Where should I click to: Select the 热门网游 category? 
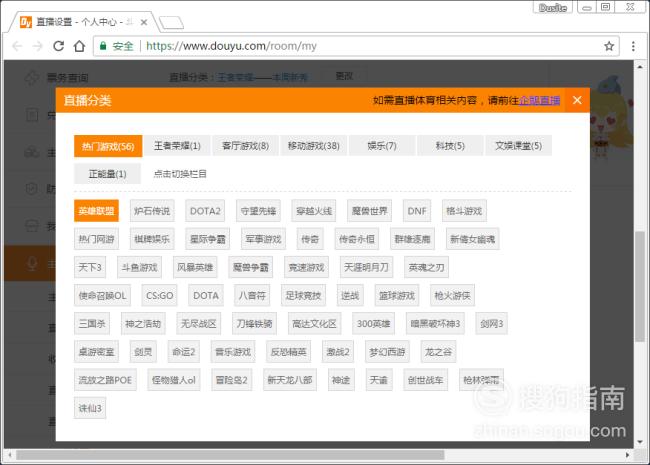pos(96,239)
